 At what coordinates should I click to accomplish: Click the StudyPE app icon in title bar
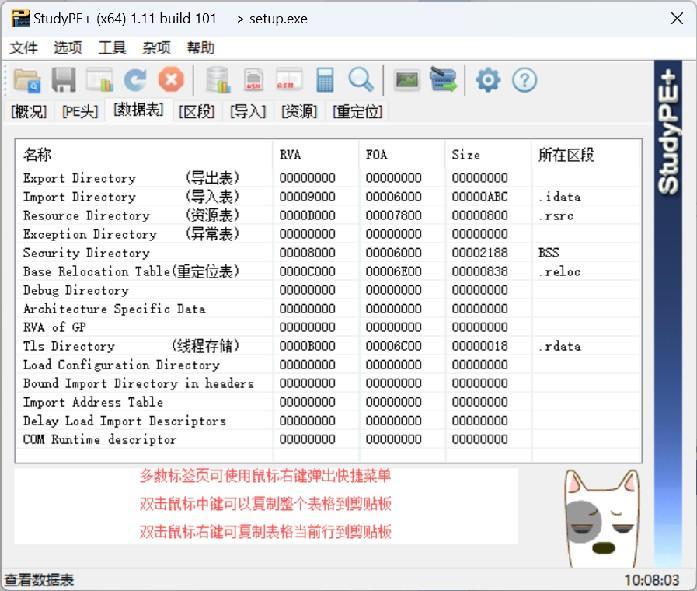20,19
